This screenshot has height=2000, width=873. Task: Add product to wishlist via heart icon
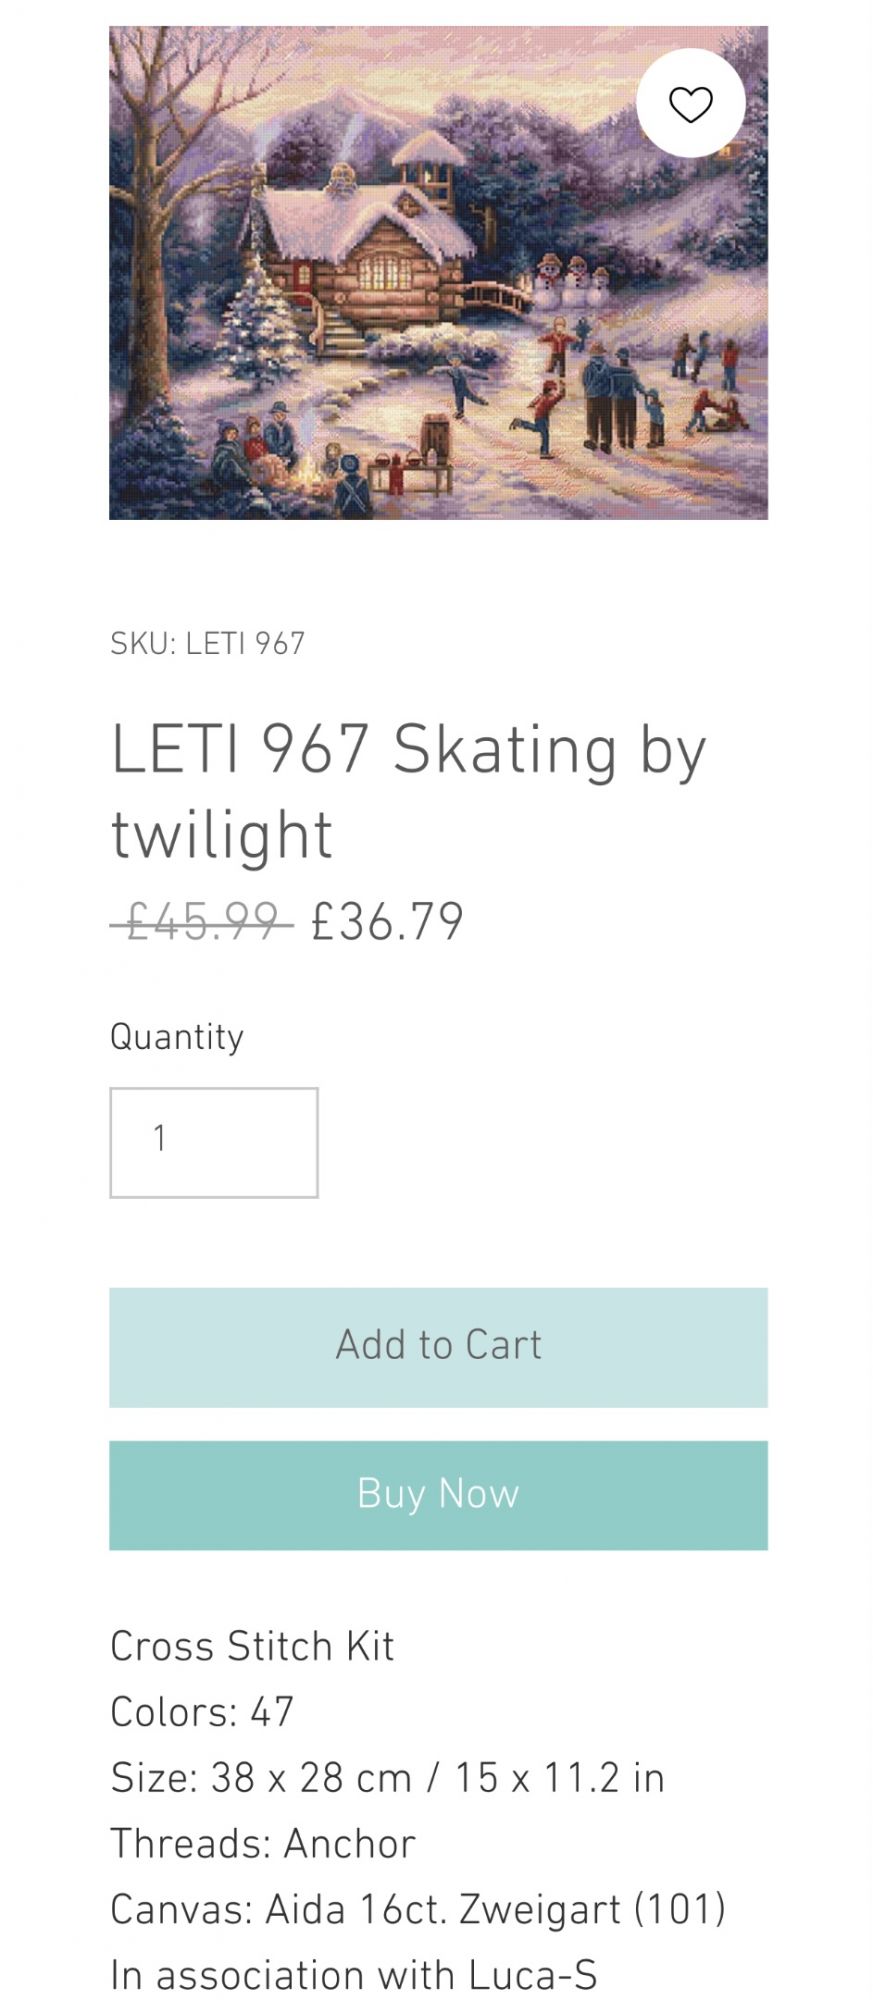point(690,104)
